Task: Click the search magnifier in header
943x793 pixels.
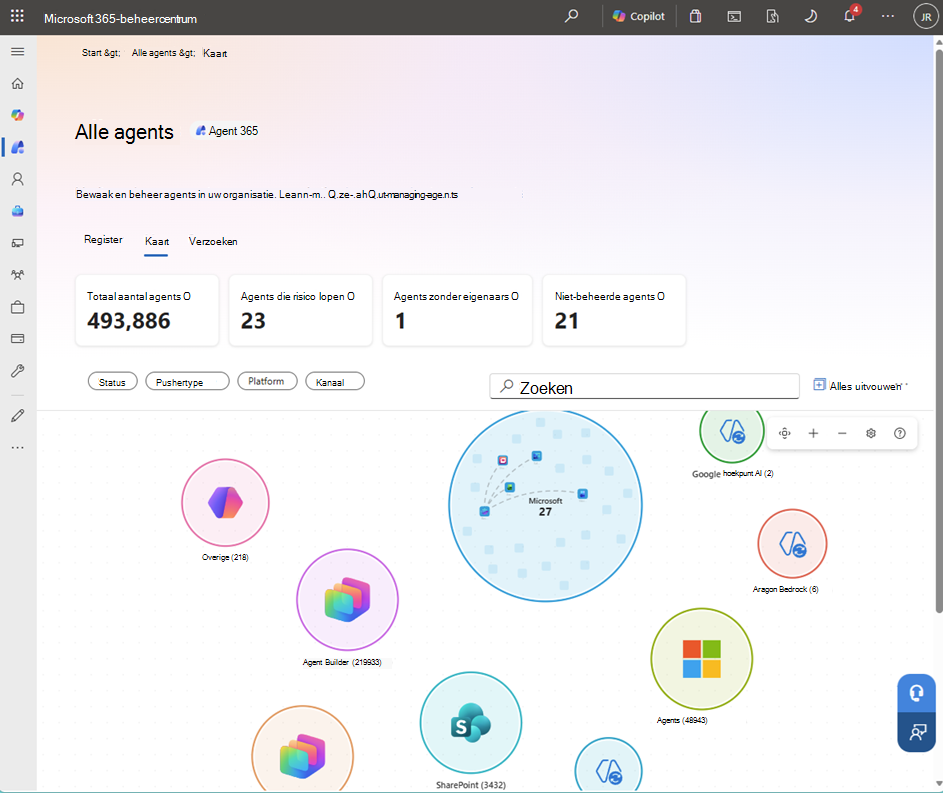Action: pos(571,16)
